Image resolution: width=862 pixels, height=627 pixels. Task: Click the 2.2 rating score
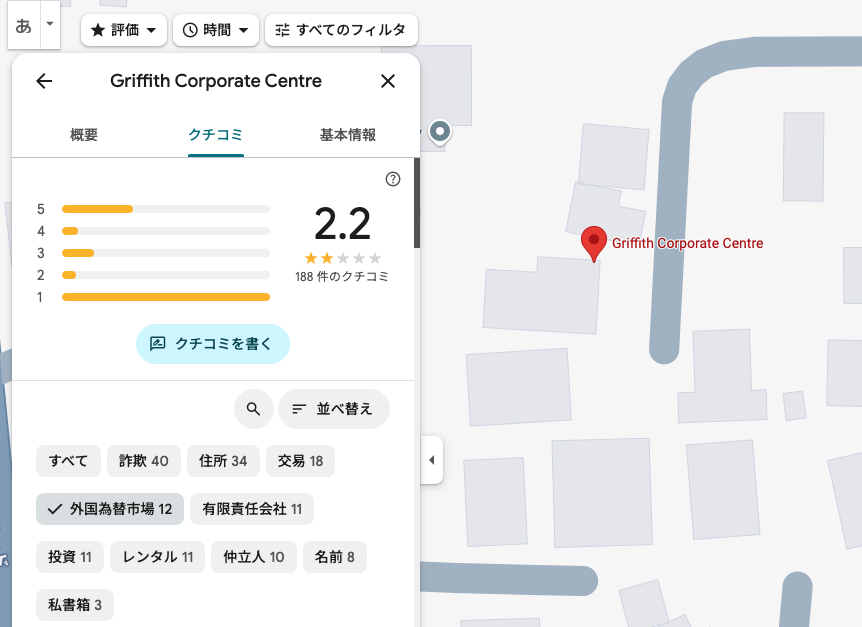point(342,224)
